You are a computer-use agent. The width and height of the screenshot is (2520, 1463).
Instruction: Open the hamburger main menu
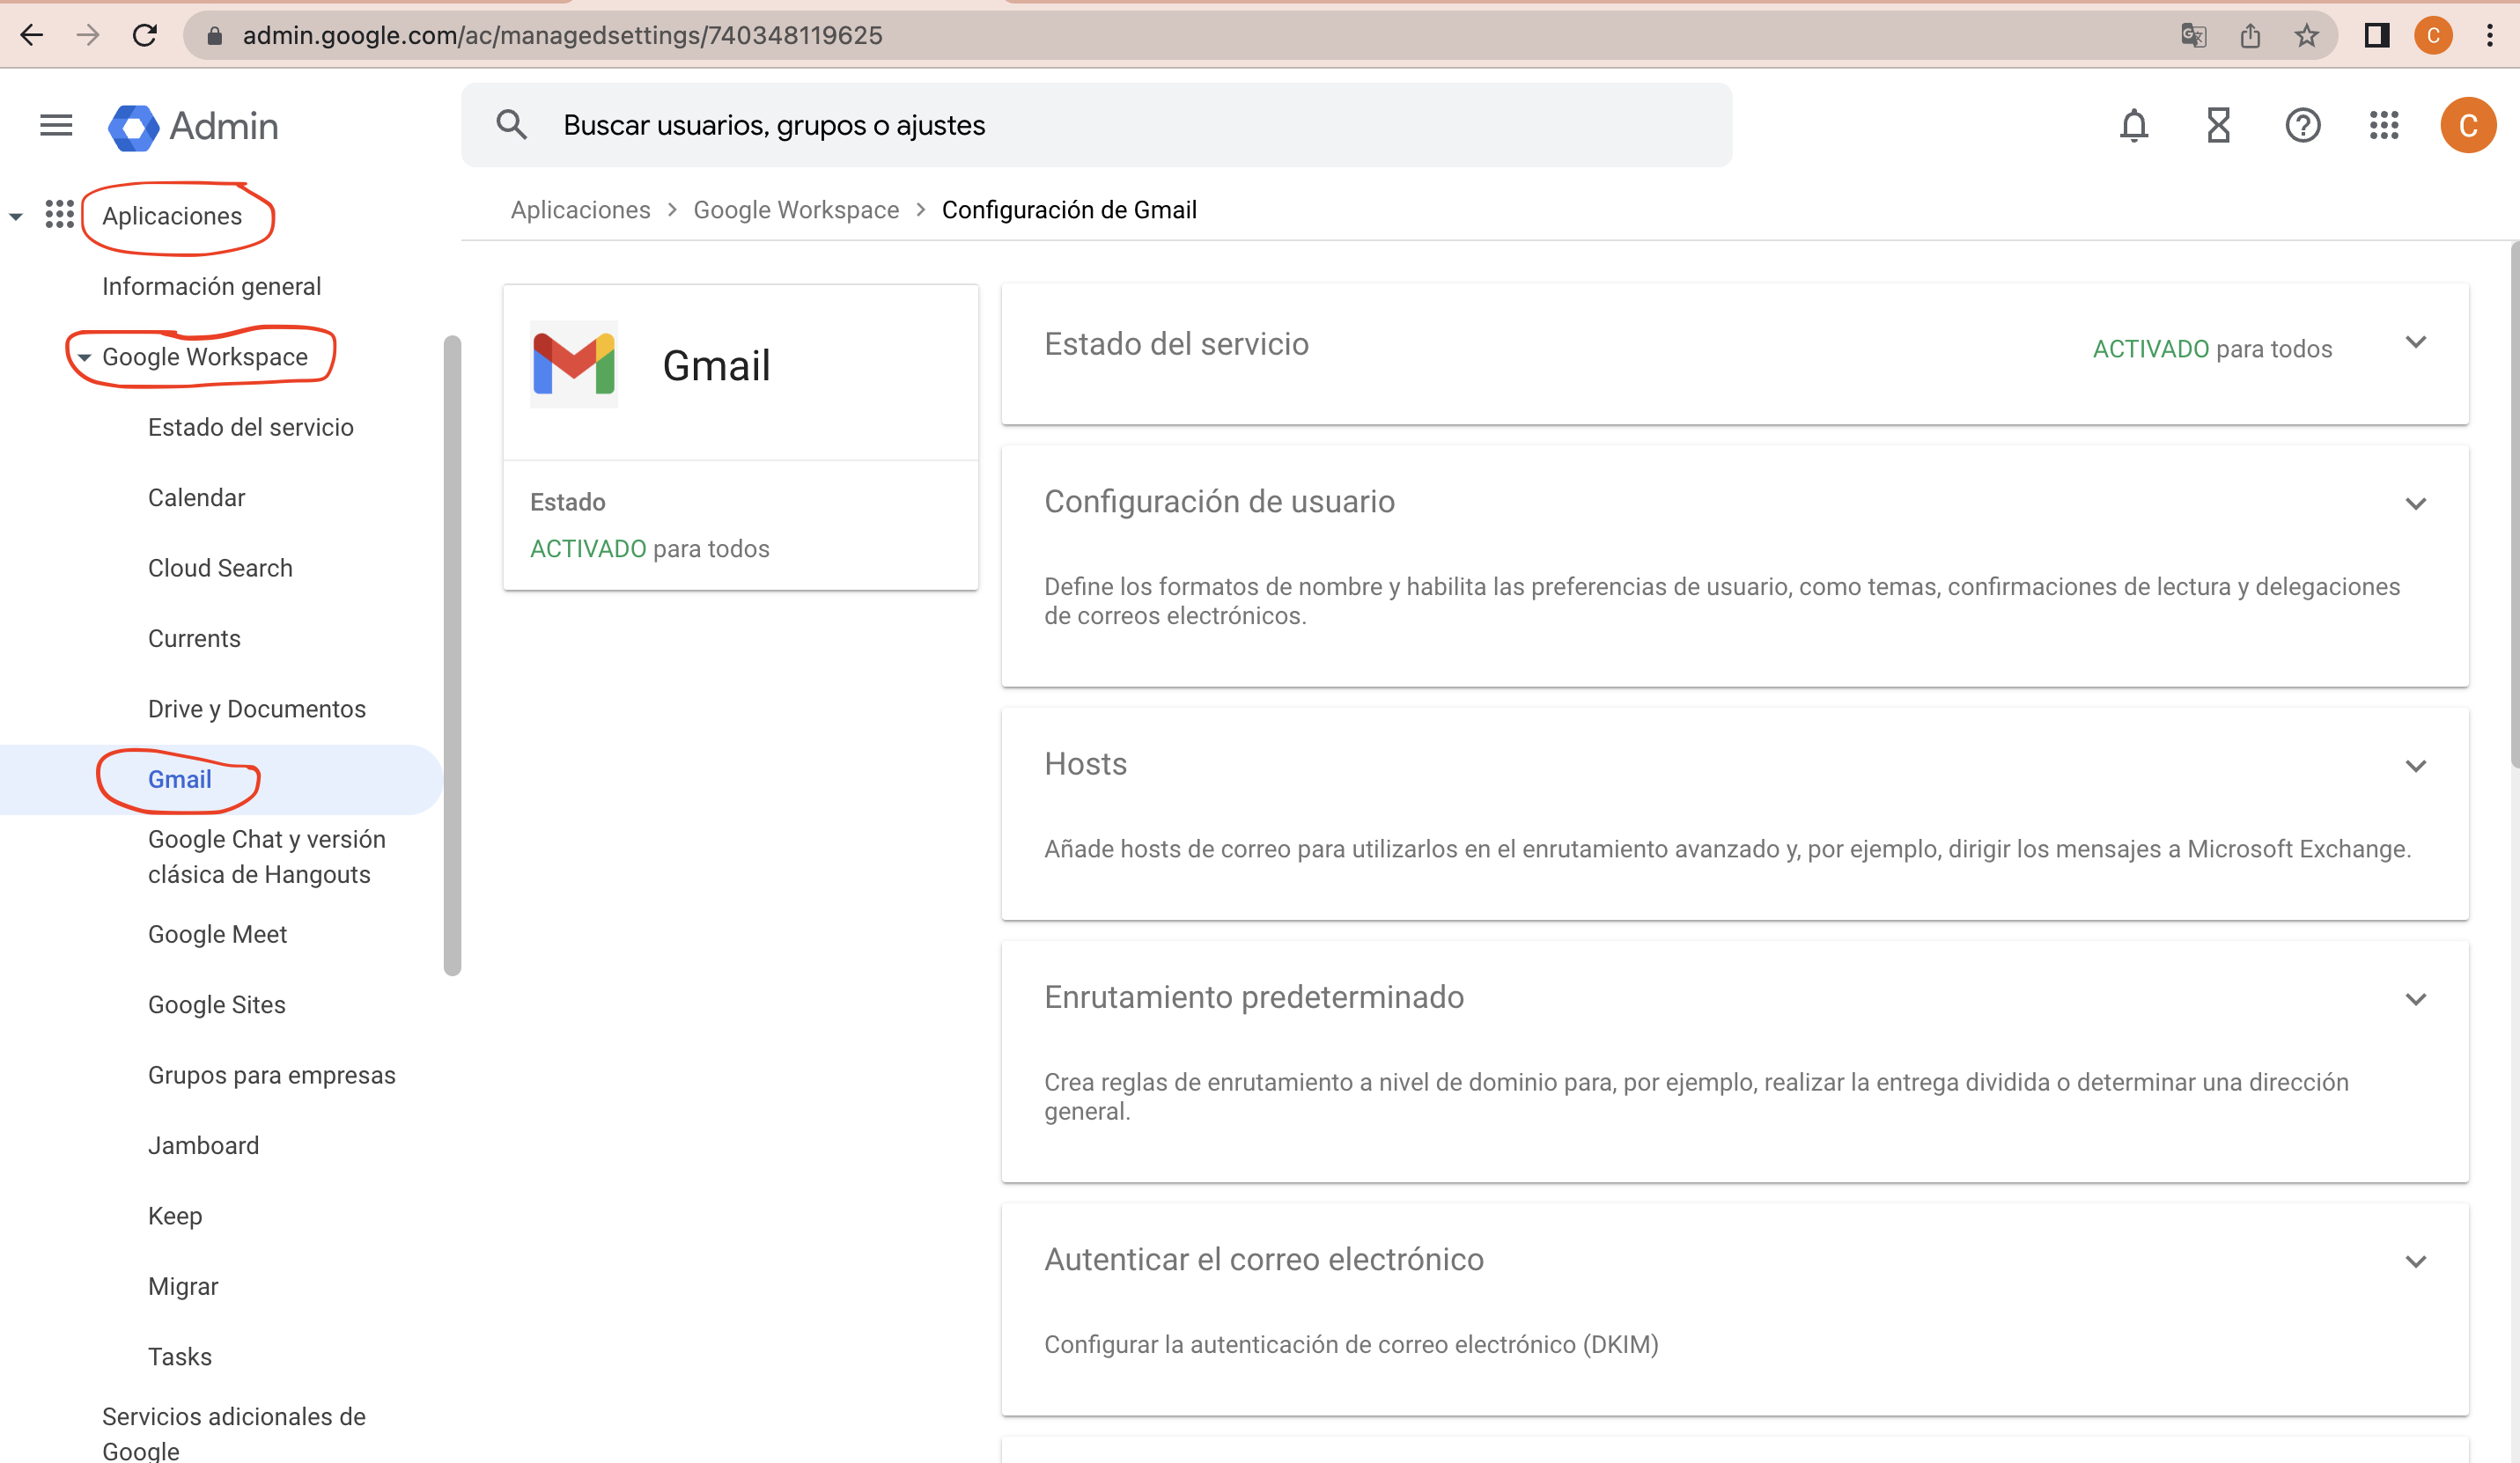(56, 125)
